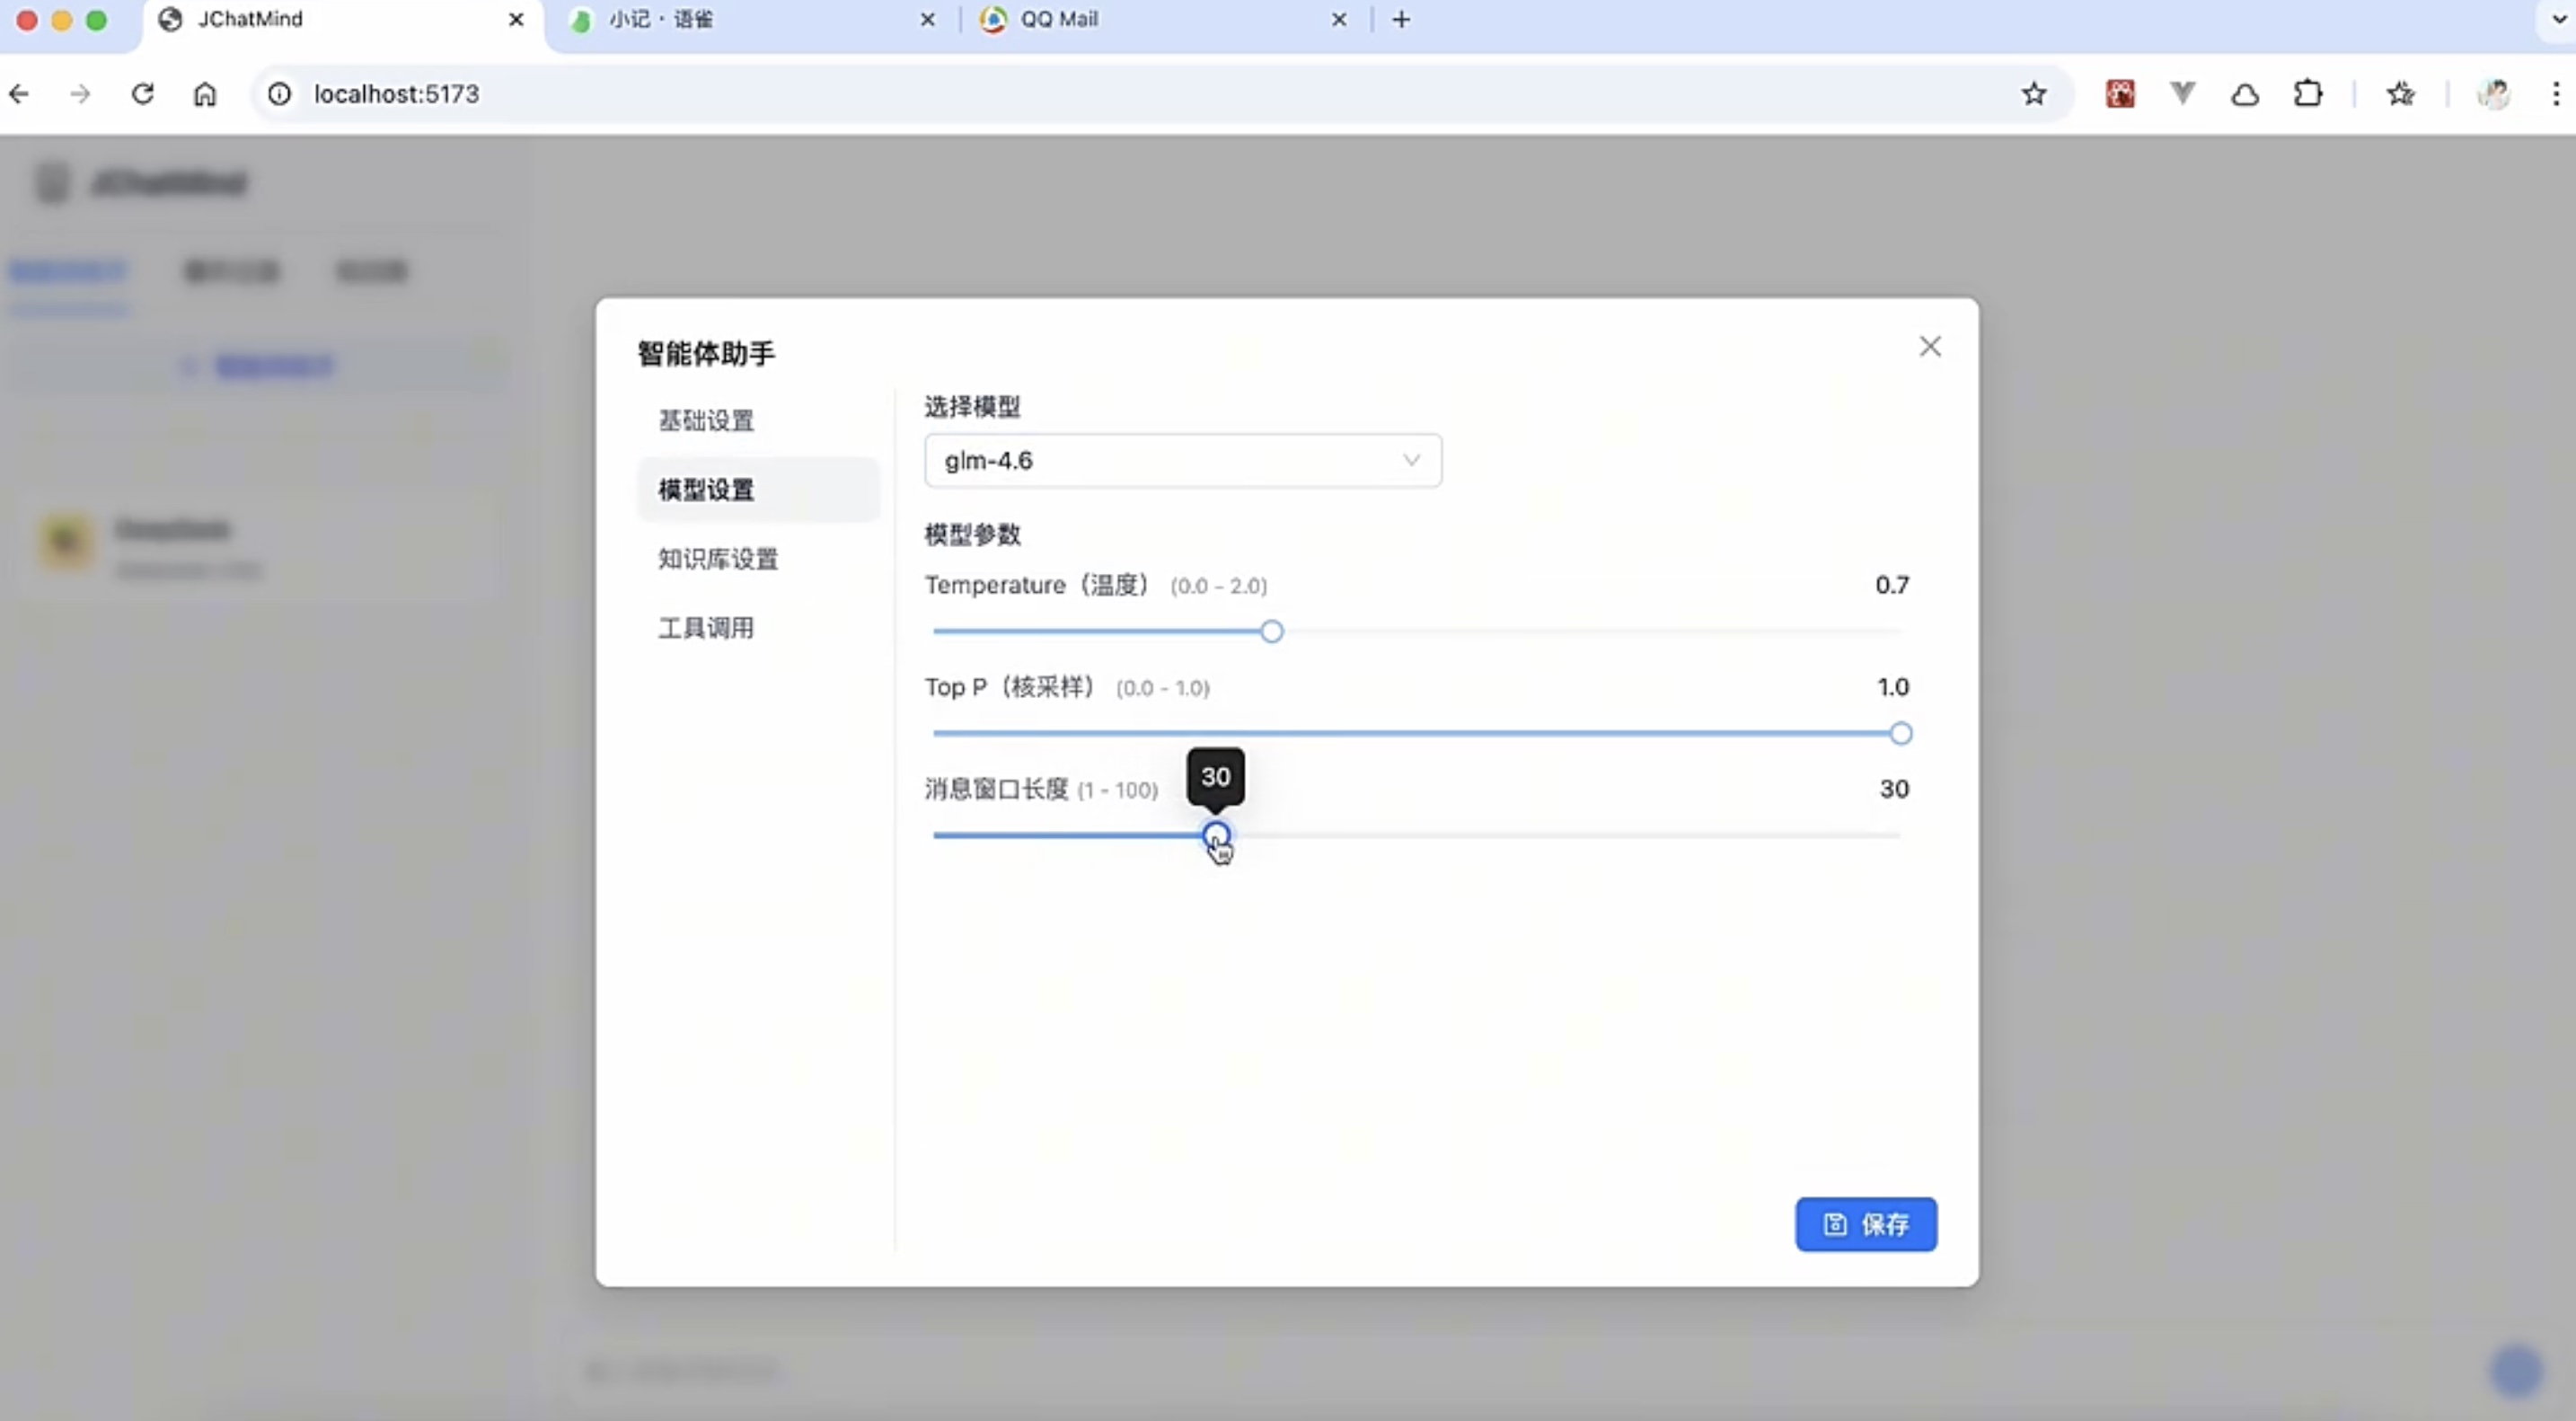This screenshot has height=1421, width=2576.
Task: Click the Temperature slider handle
Action: (x=1271, y=632)
